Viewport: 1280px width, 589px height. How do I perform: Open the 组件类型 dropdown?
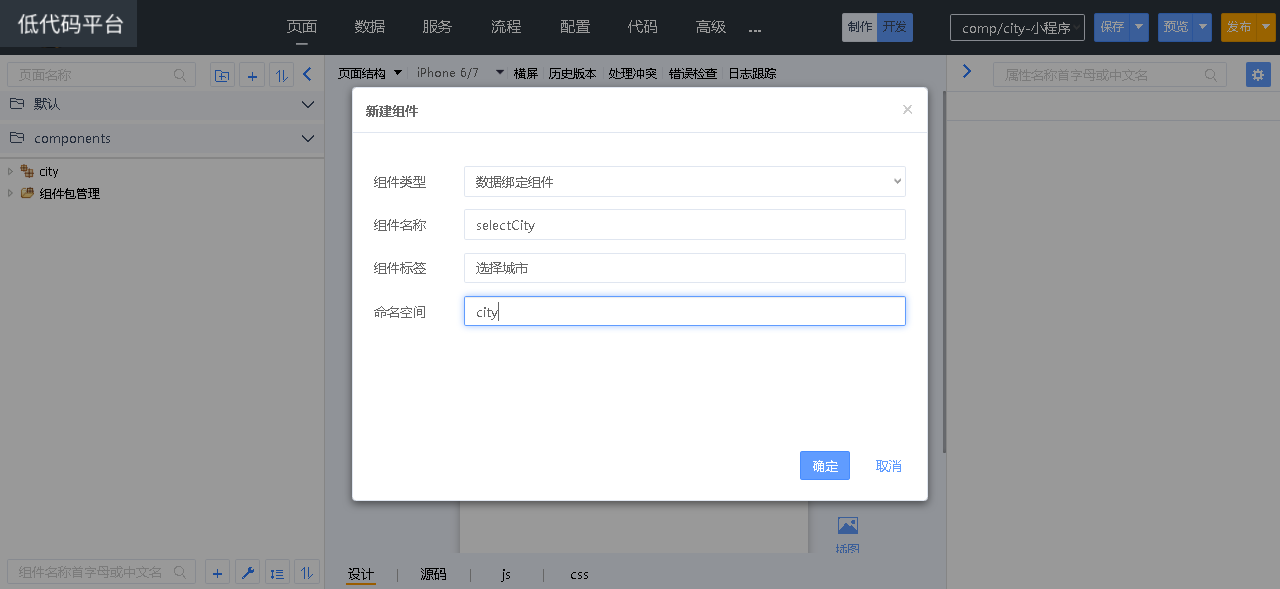pos(684,182)
